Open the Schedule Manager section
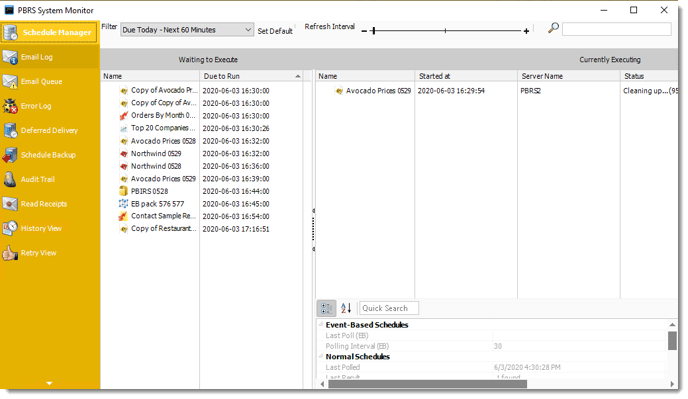 [x=49, y=32]
